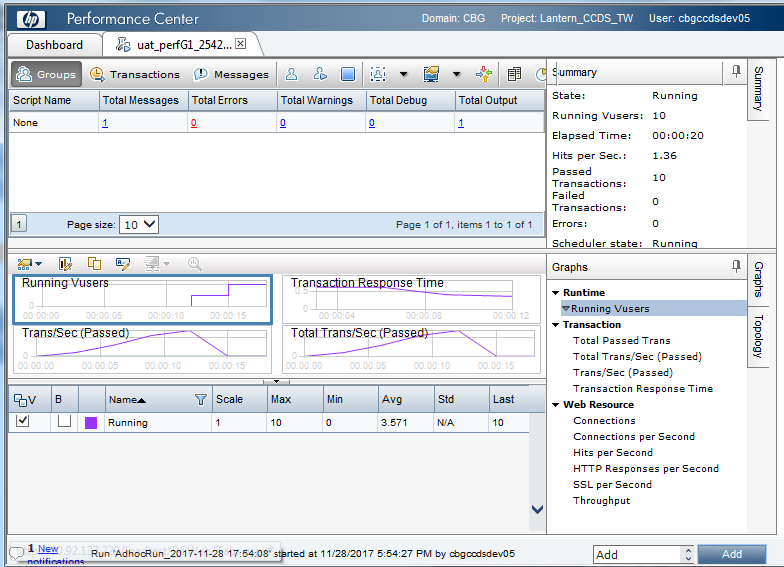Viewport: 784px width, 567px height.
Task: Click the load generators server icon
Action: coord(514,74)
